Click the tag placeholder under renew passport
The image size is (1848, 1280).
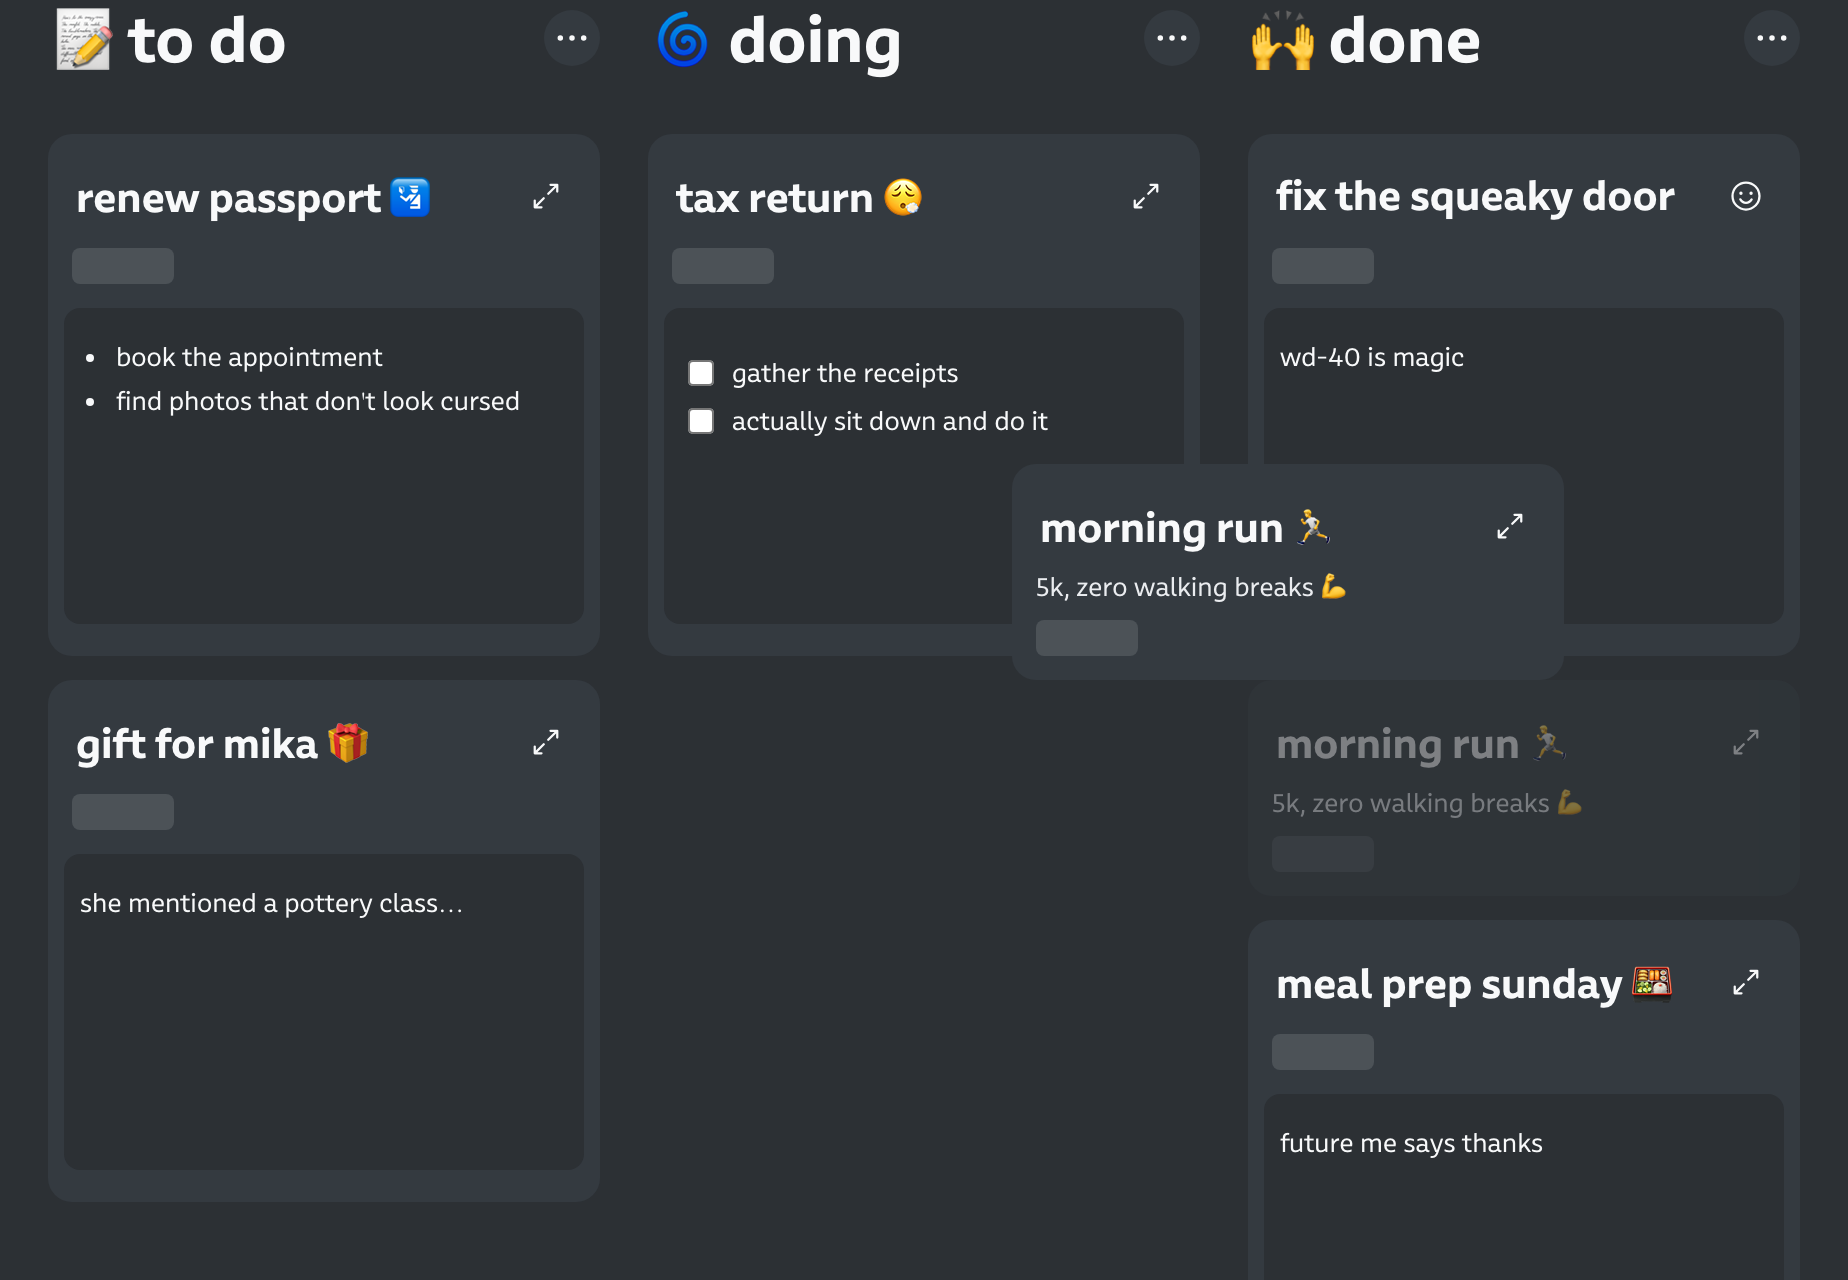point(123,266)
